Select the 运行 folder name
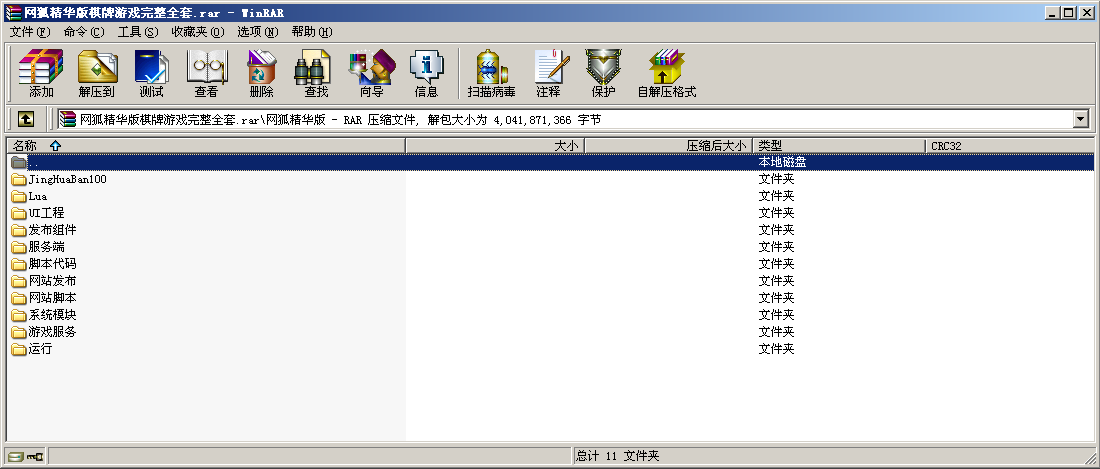Image resolution: width=1100 pixels, height=469 pixels. click(x=41, y=349)
